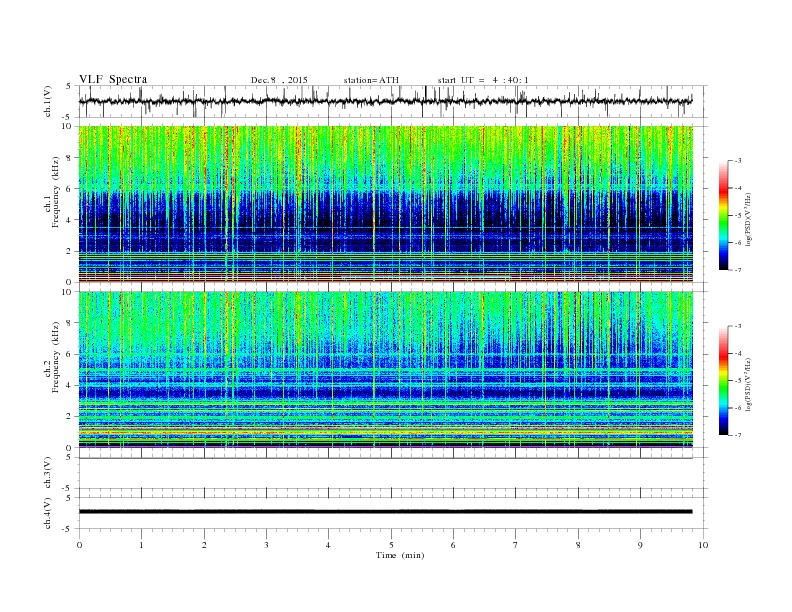Click the ch.1 spectrogram color bar
792x612 pixels.
(x=723, y=215)
